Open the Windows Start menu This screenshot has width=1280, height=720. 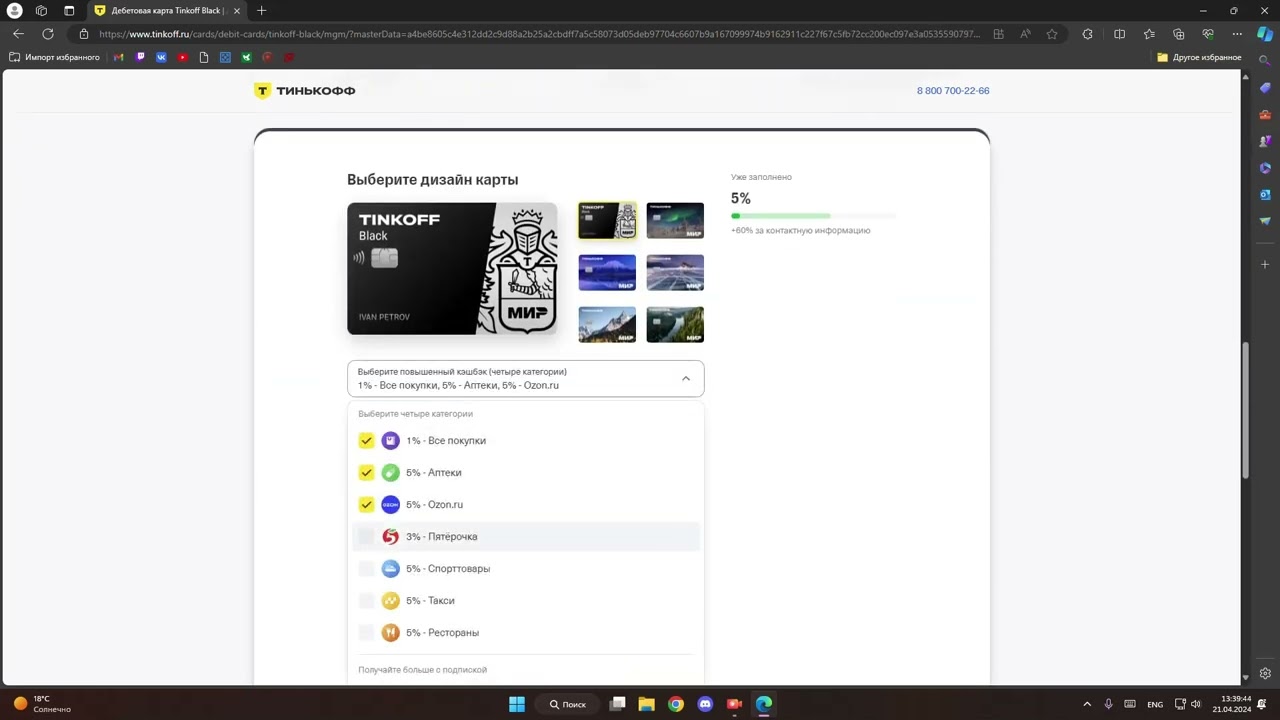517,704
